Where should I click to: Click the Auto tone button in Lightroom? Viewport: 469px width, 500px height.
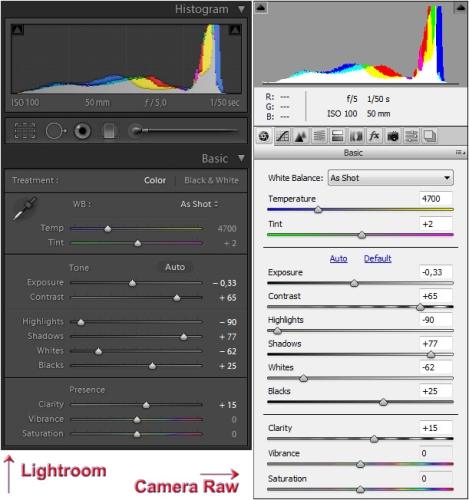[x=175, y=267]
